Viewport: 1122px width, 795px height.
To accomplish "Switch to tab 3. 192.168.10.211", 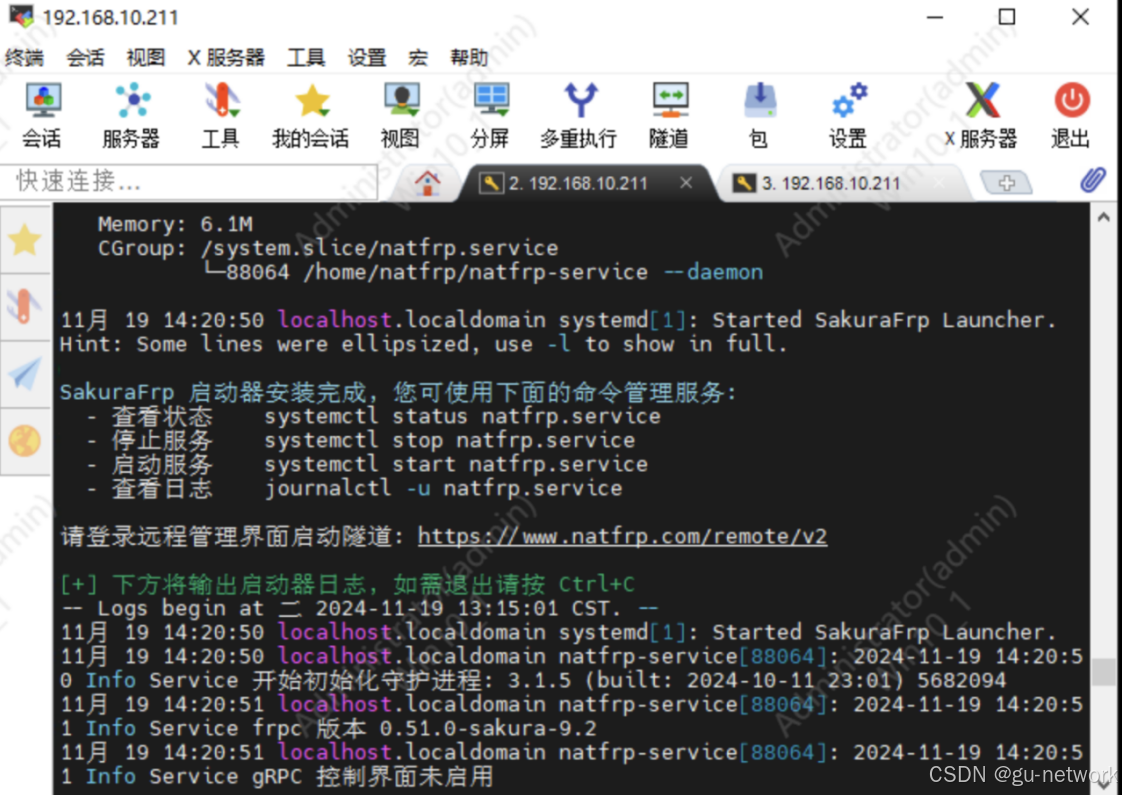I will (x=830, y=183).
